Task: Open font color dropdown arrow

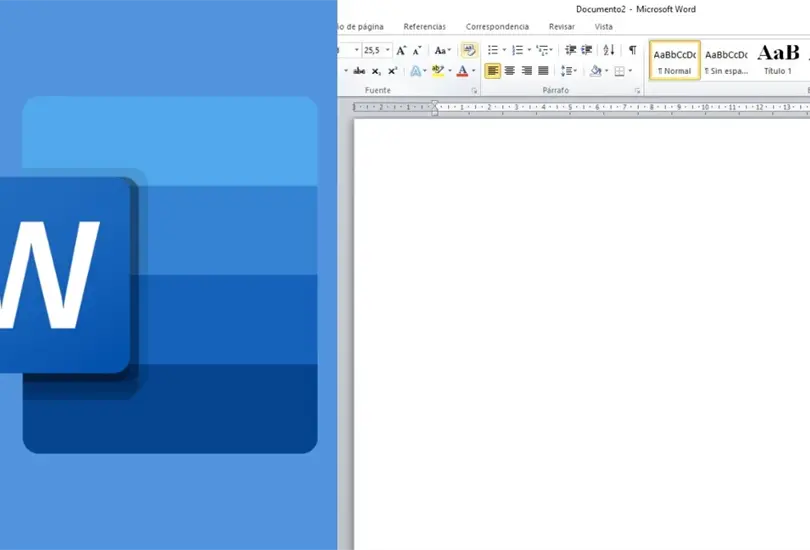Action: click(x=473, y=71)
